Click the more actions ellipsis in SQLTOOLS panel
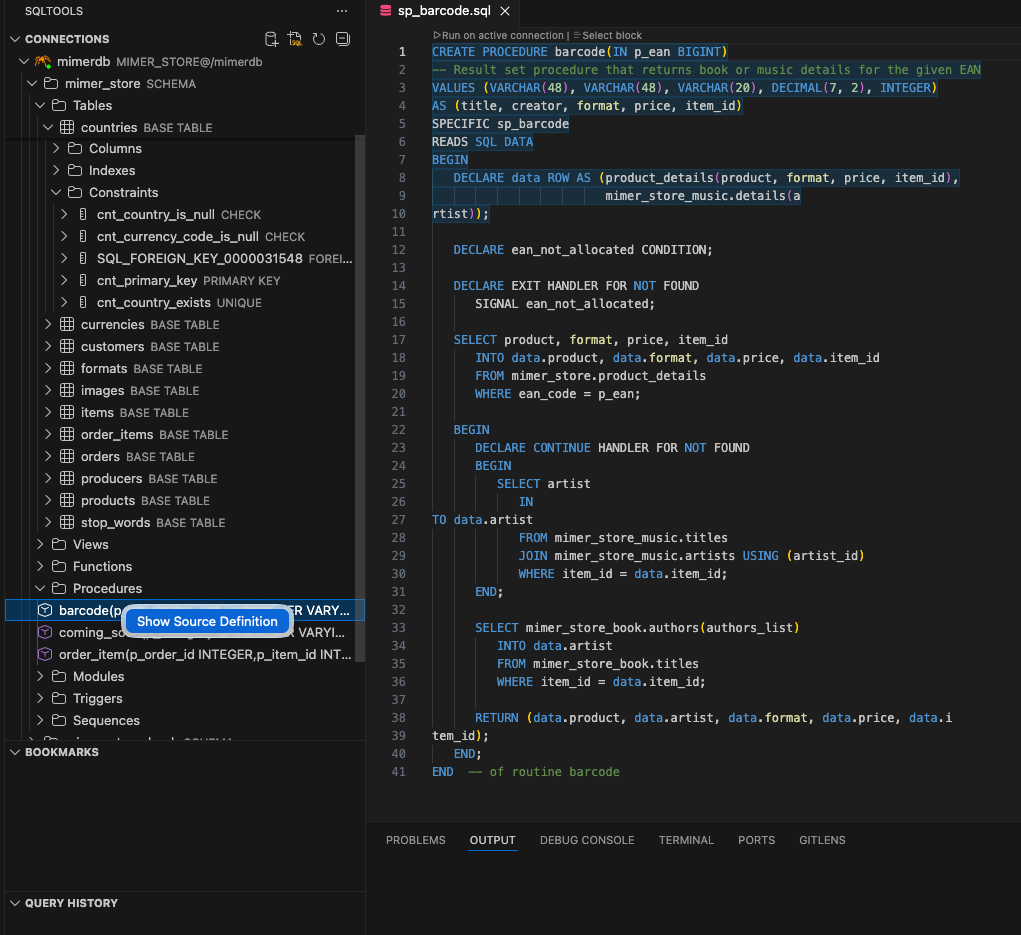This screenshot has height=935, width=1021. coord(342,11)
